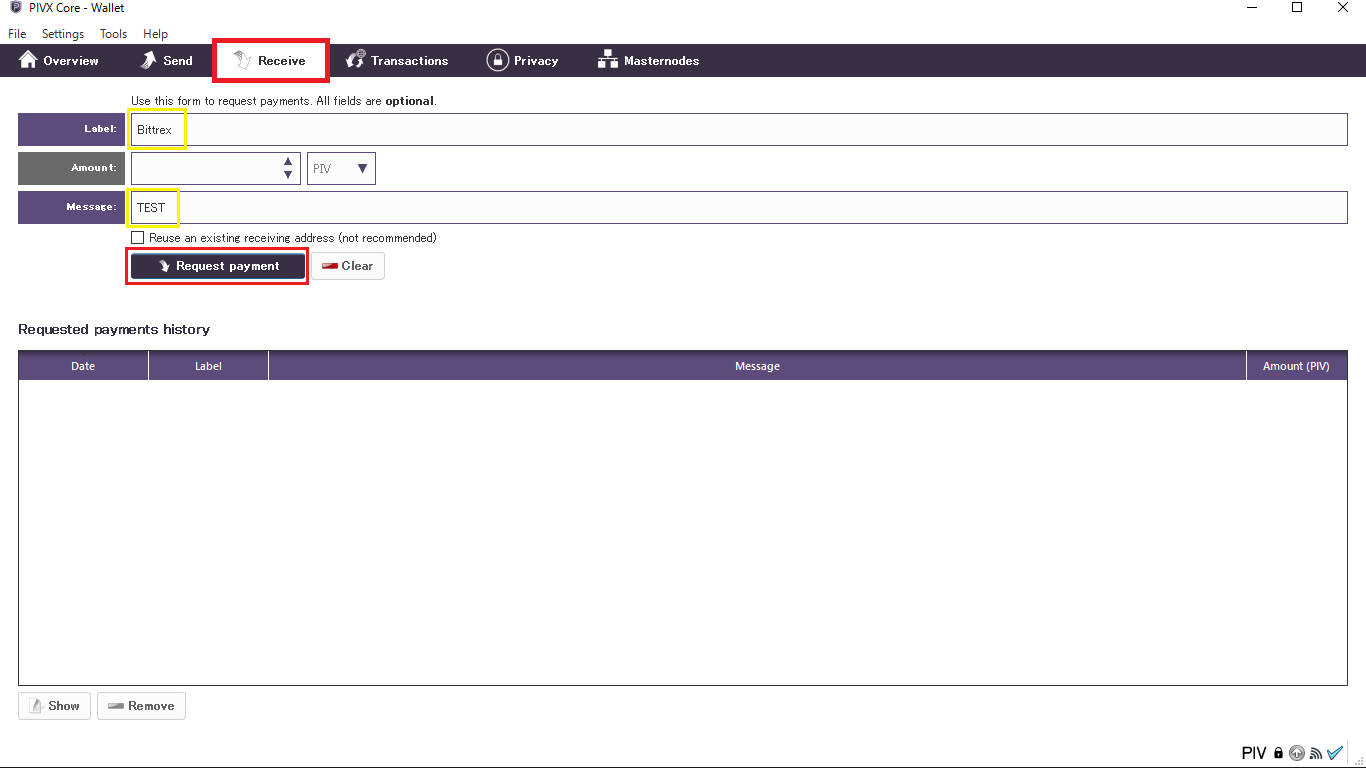Open the Tools menu

tap(113, 34)
